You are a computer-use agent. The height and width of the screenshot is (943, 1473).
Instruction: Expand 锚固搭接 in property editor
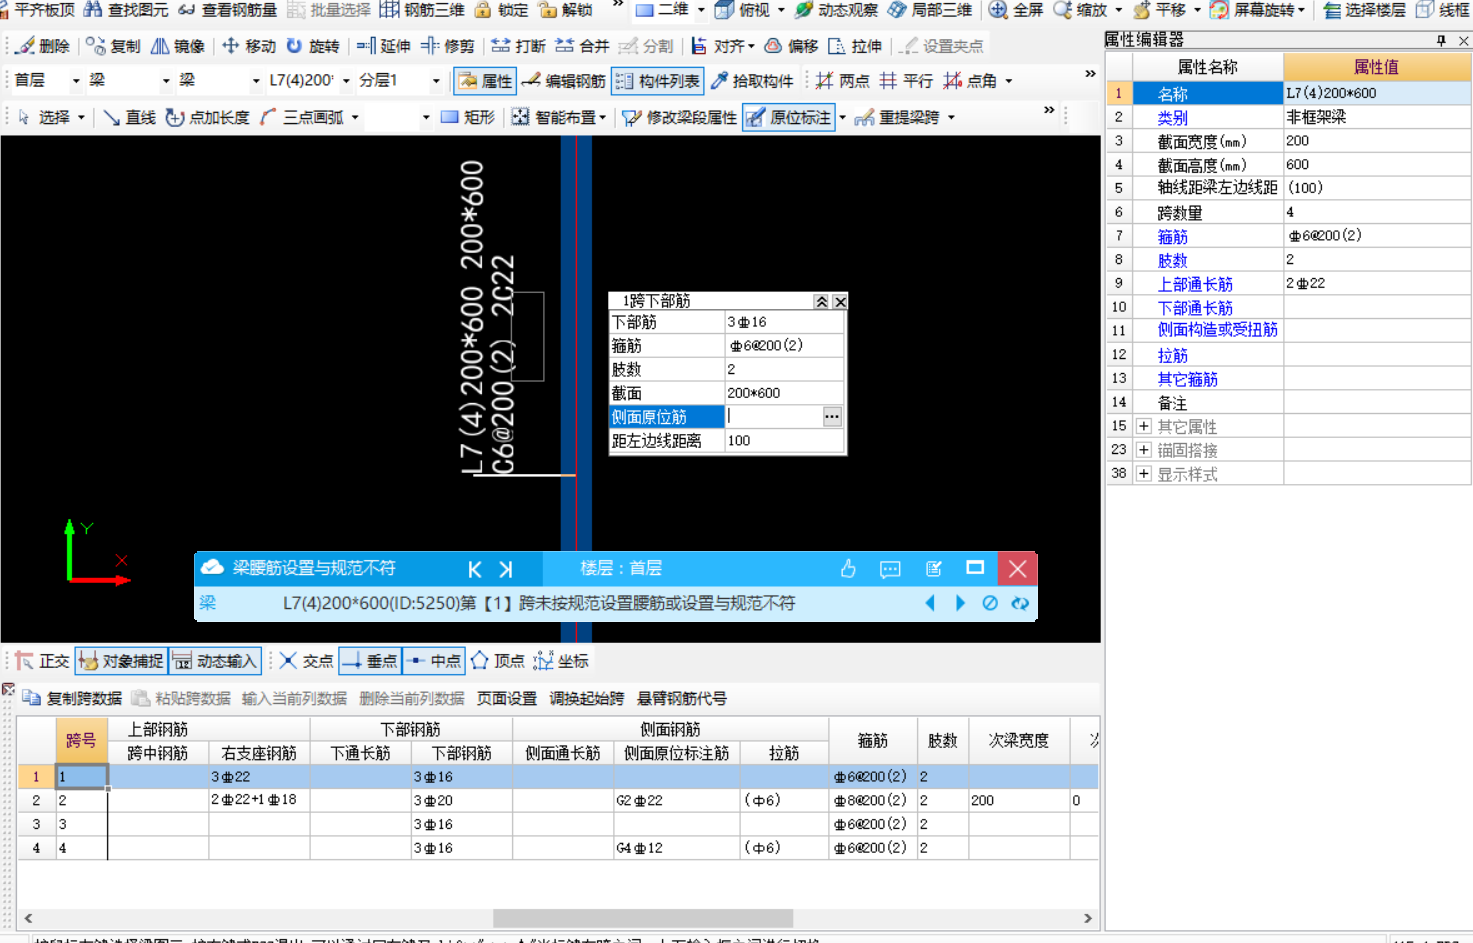click(x=1143, y=450)
